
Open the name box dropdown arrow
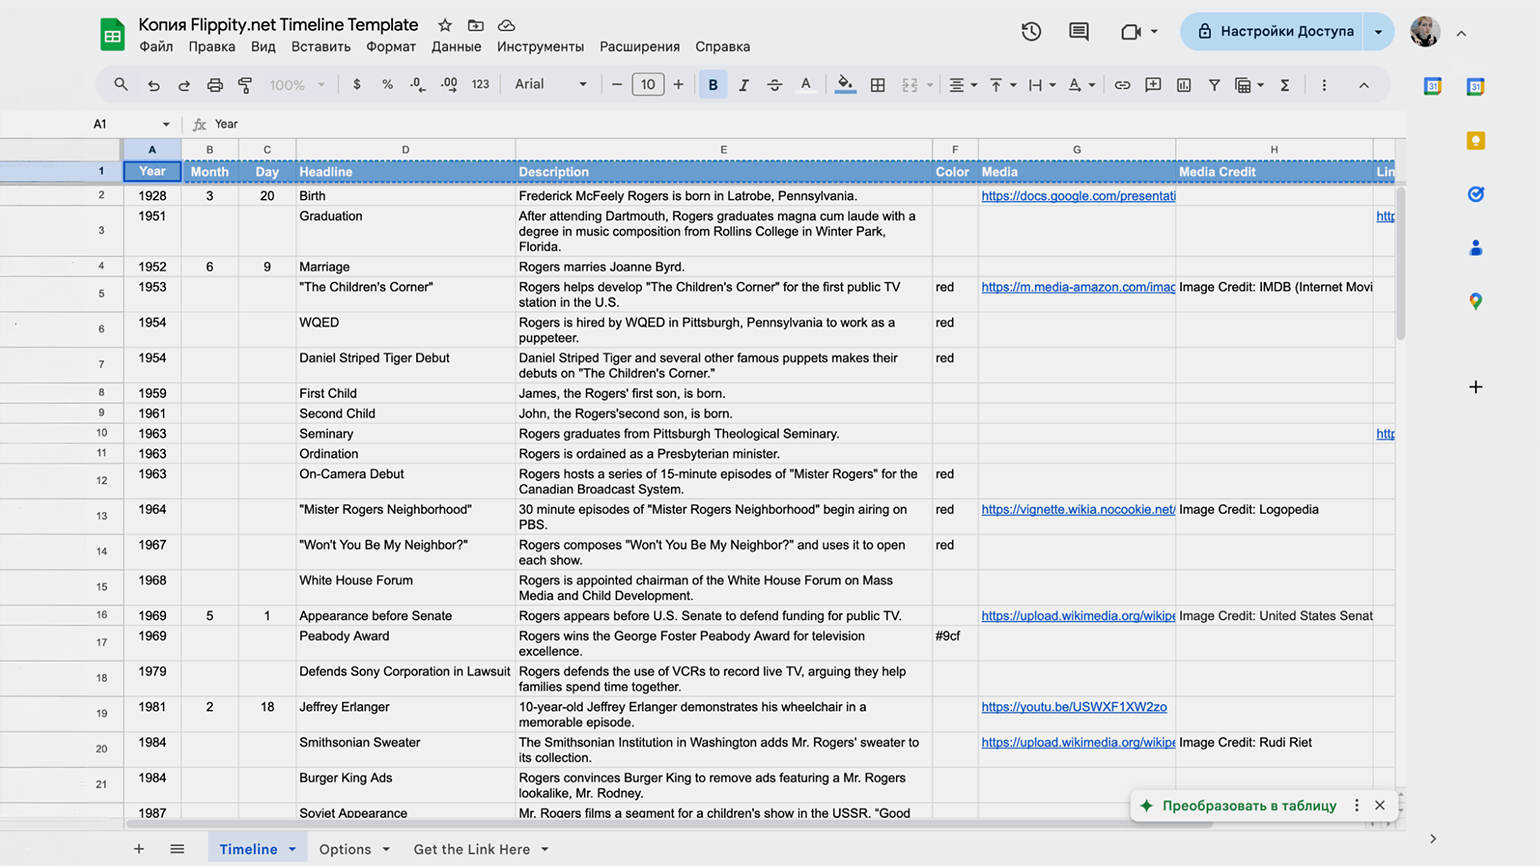[166, 124]
